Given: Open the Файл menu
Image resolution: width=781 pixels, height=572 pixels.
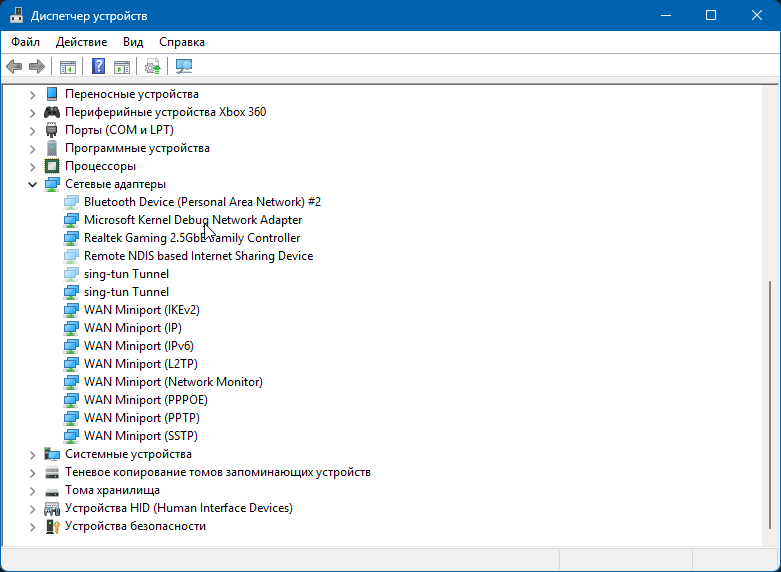Looking at the screenshot, I should pyautogui.click(x=25, y=42).
